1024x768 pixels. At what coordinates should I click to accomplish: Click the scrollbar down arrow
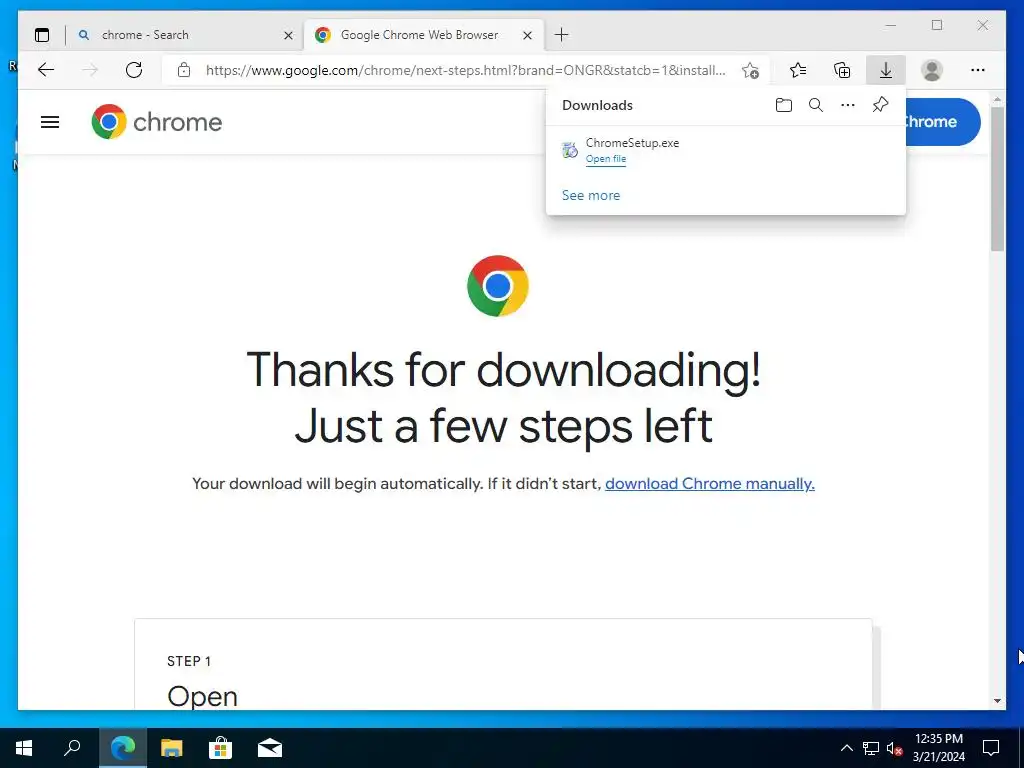pos(997,701)
